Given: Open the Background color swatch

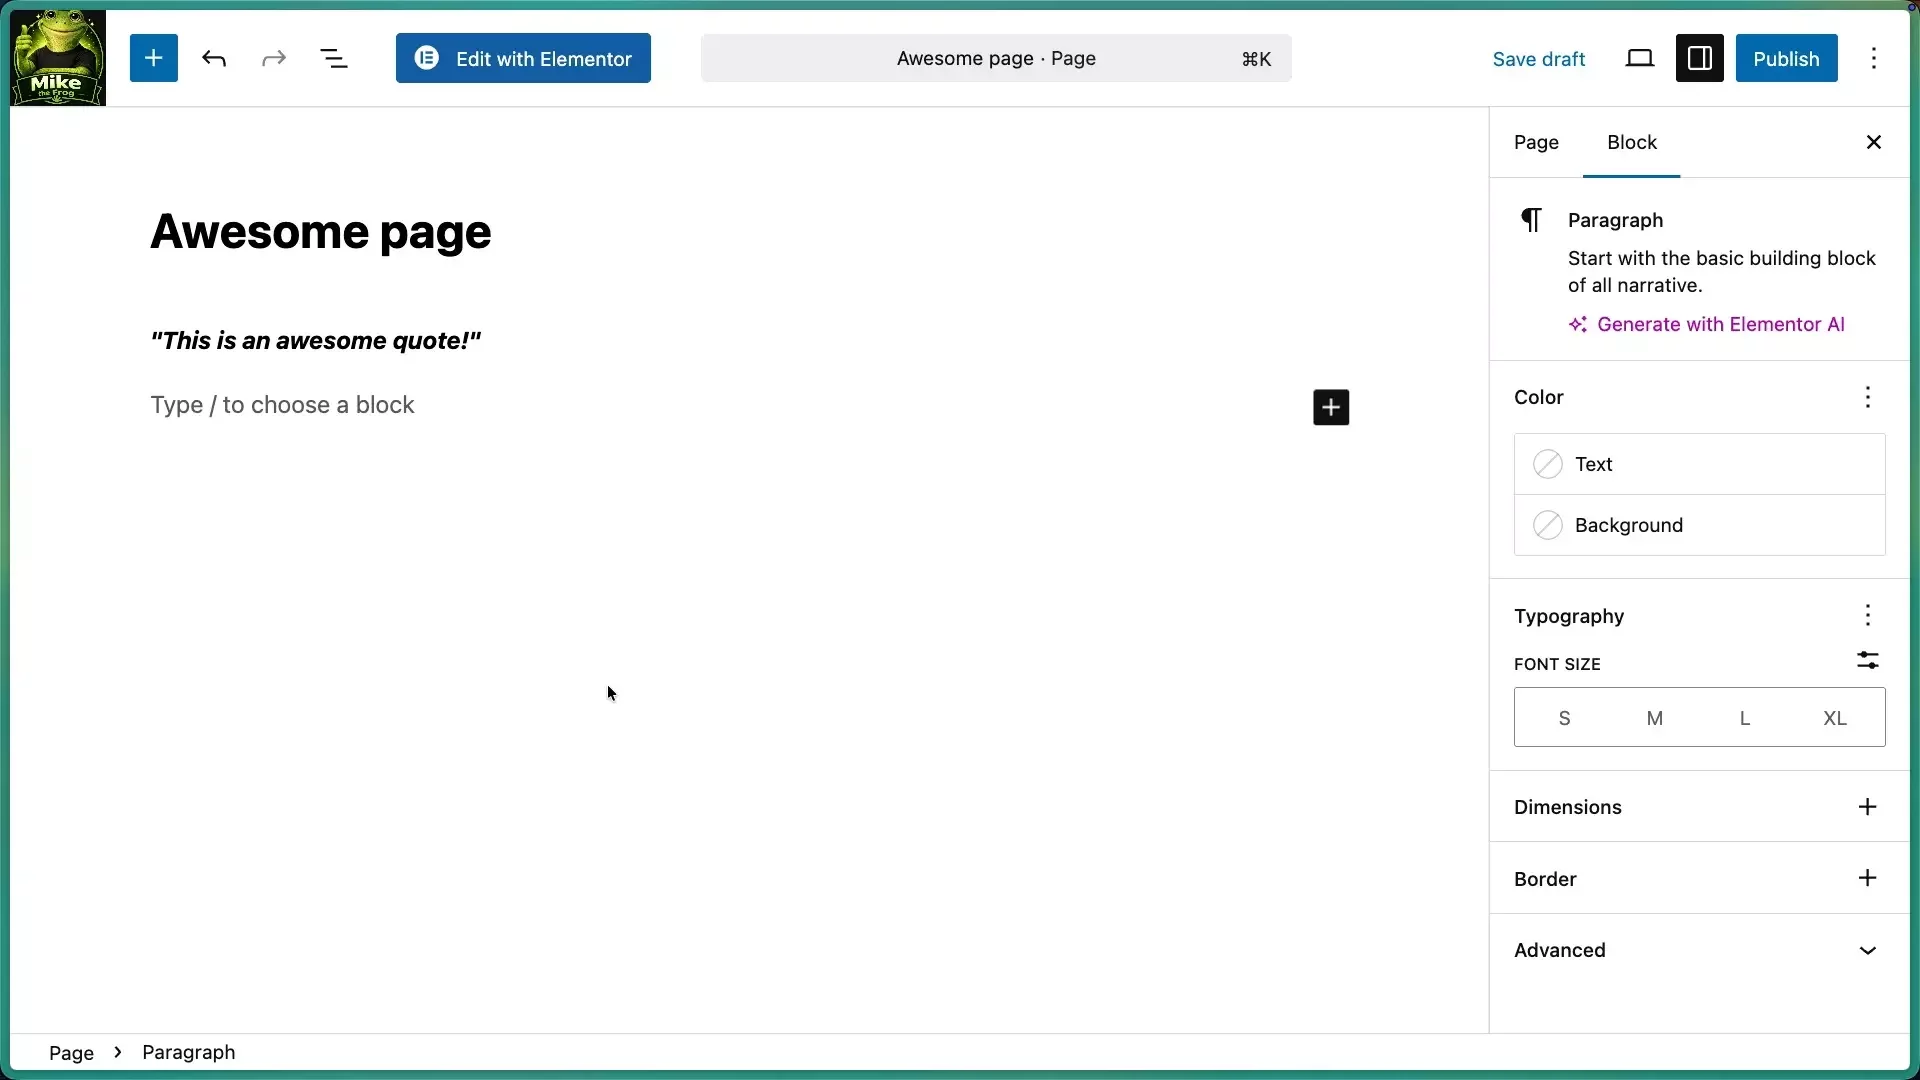Looking at the screenshot, I should click(x=1547, y=525).
